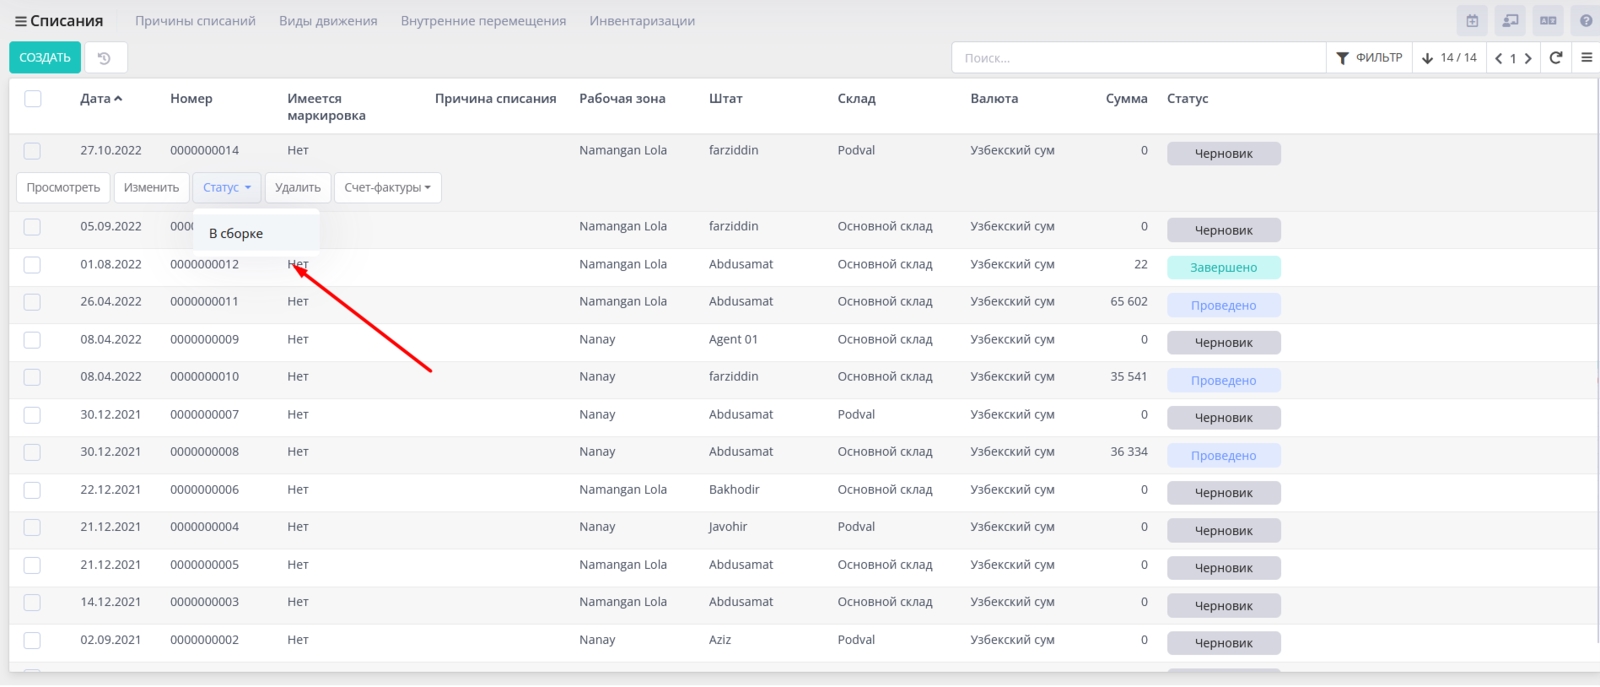The height and width of the screenshot is (687, 1600).
Task: Click the history clock icon next to СОЗДАТЬ
Action: point(104,58)
